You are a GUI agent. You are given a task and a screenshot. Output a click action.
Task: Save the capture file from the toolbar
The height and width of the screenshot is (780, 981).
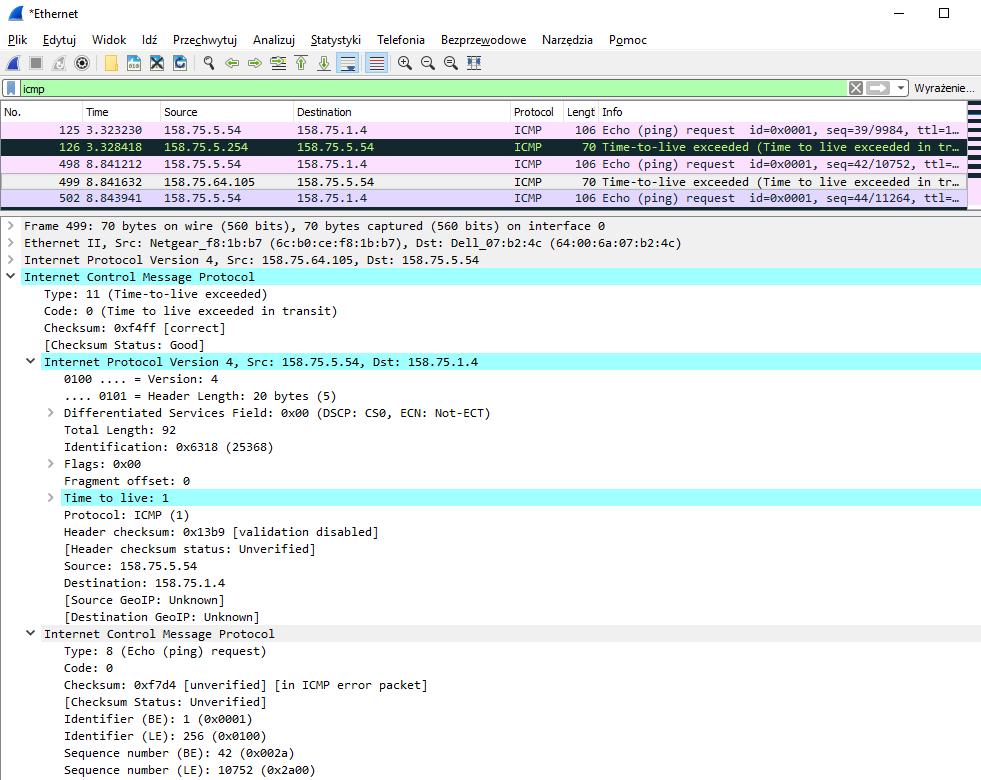point(134,63)
